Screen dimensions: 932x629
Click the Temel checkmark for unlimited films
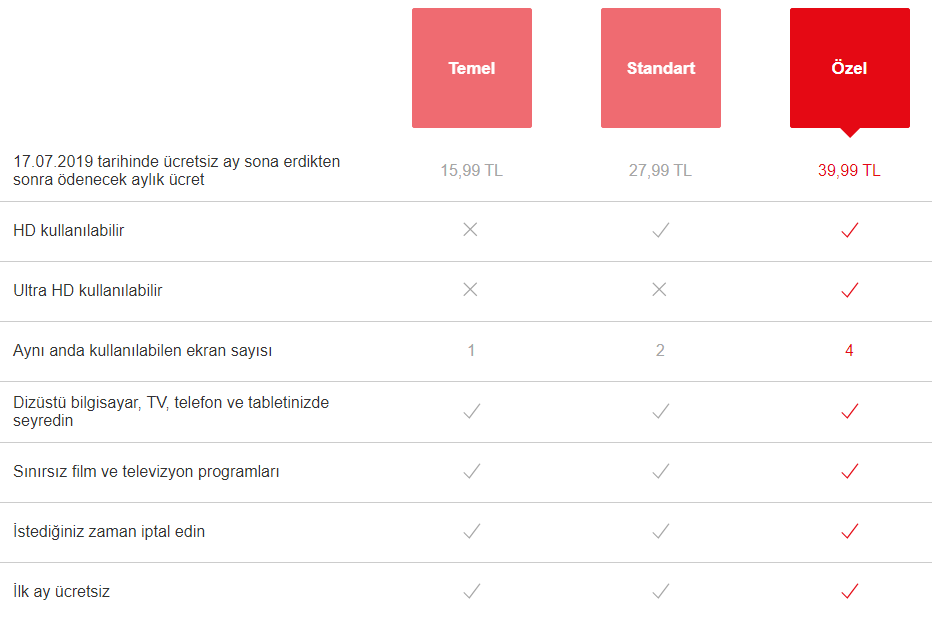[x=471, y=471]
